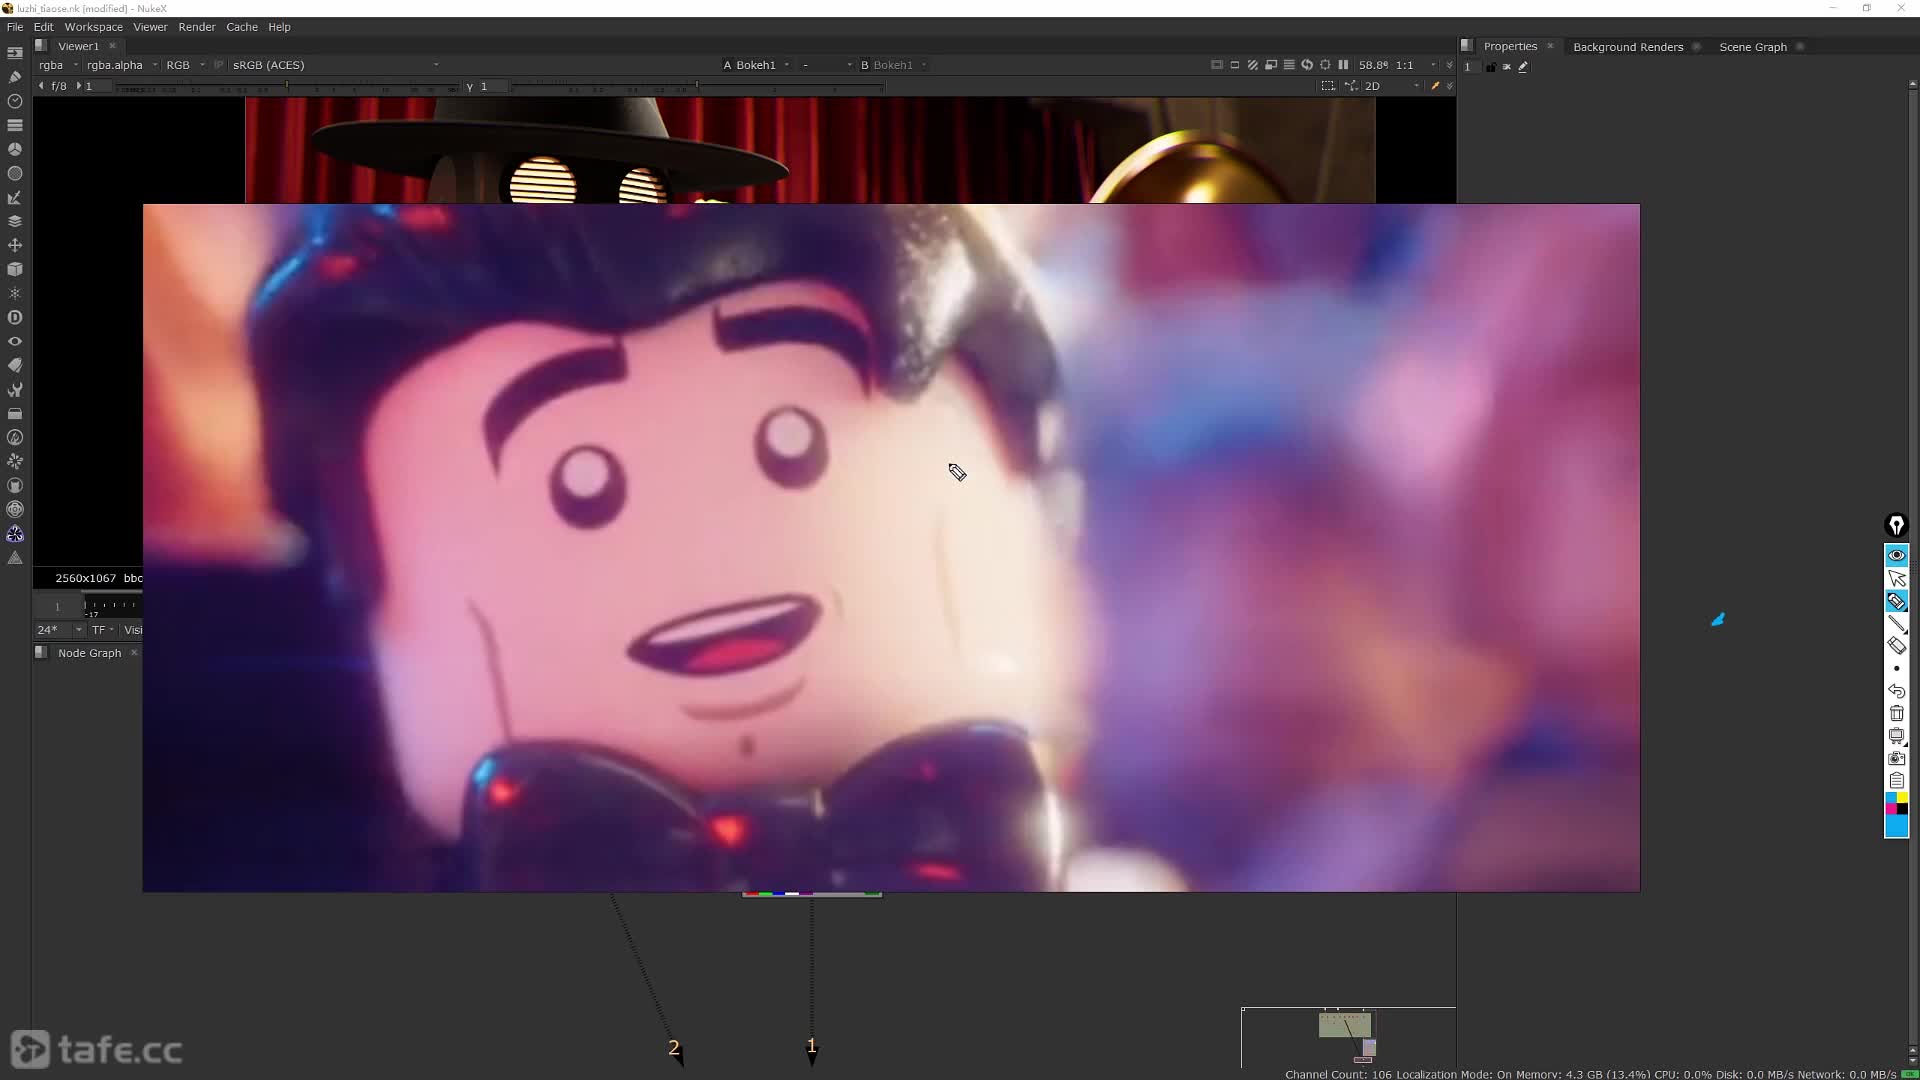Open the pen annotation app icon
This screenshot has height=1080, width=1920.
point(1896,525)
